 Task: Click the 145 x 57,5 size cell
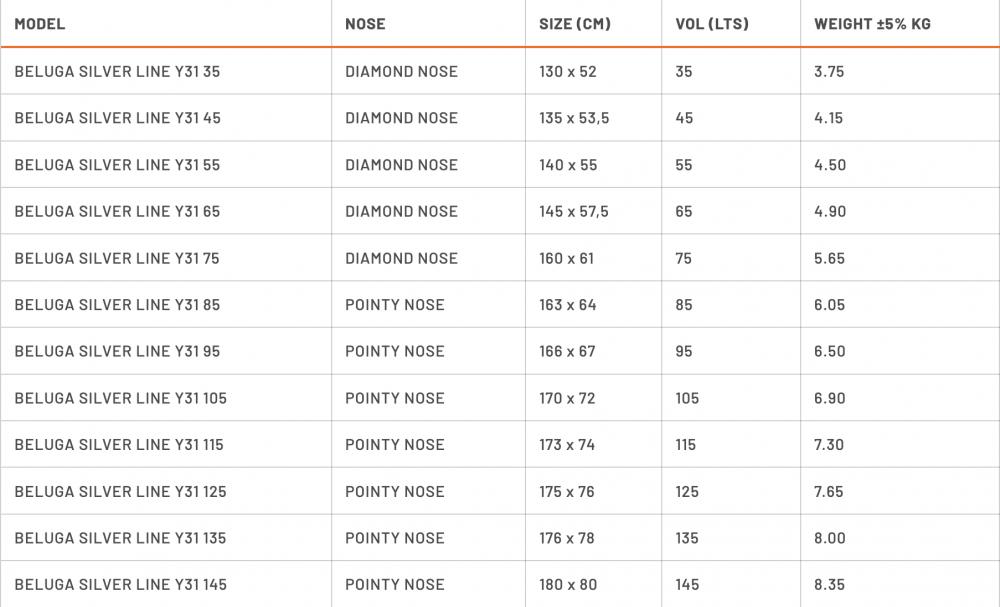(574, 211)
